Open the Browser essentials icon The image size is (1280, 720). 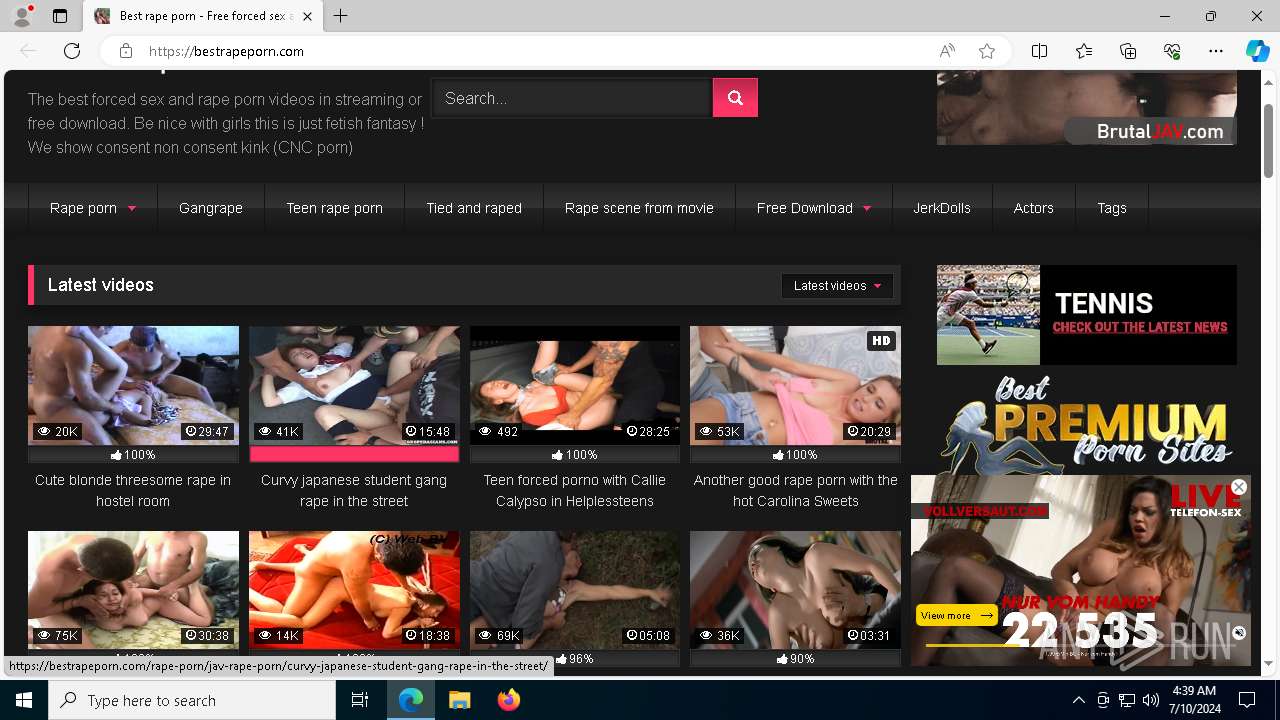tap(1172, 51)
